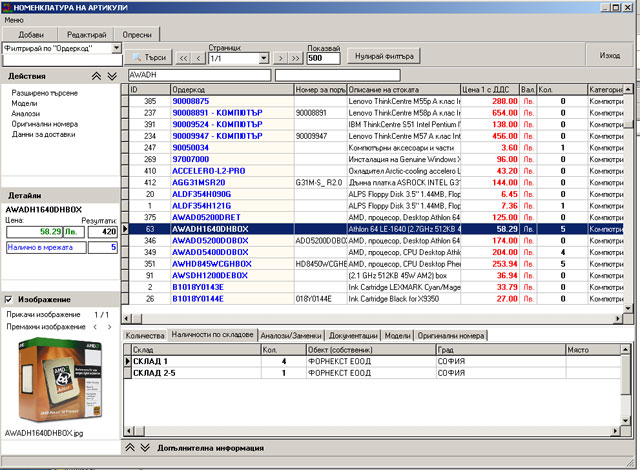Screen dimensions: 640x470
Task: Sort by Описание на стоката column header
Action: pyautogui.click(x=404, y=89)
